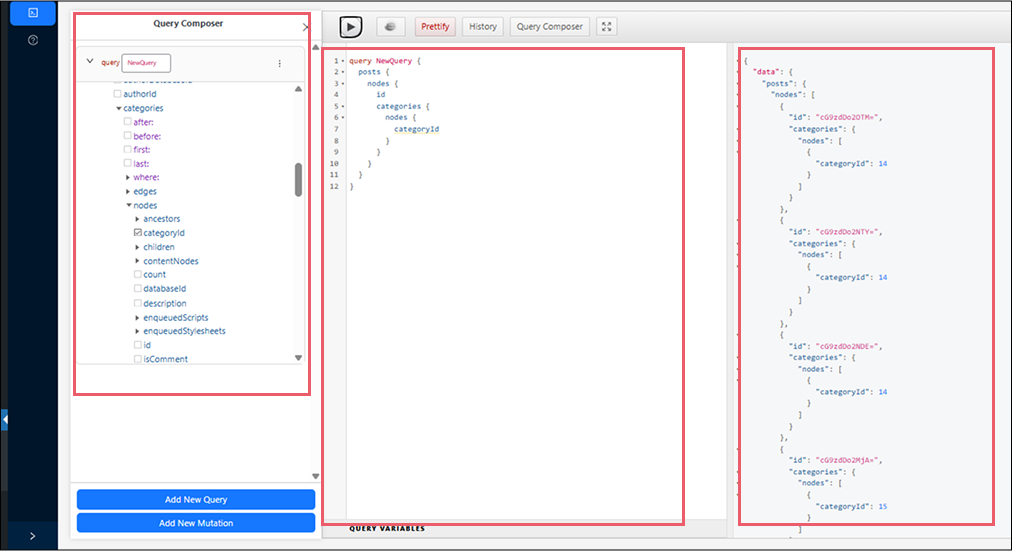Open the GraphiQL IDE icon in left sidebar
Screen dimensions: 1012x551
[x=33, y=13]
